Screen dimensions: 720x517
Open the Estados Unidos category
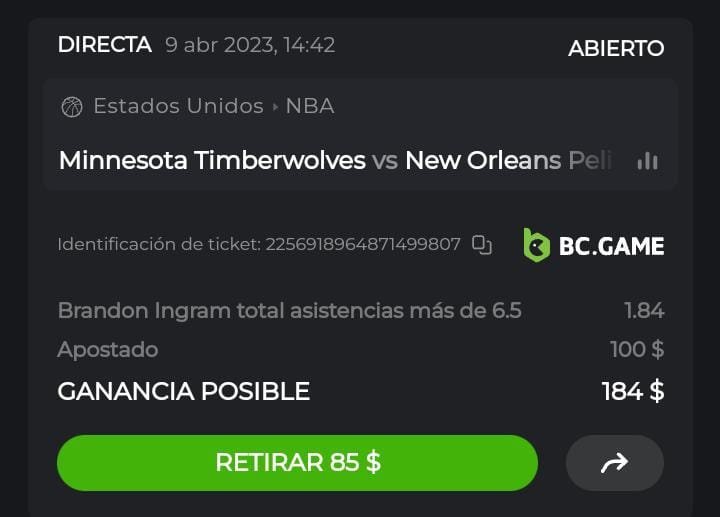[178, 106]
